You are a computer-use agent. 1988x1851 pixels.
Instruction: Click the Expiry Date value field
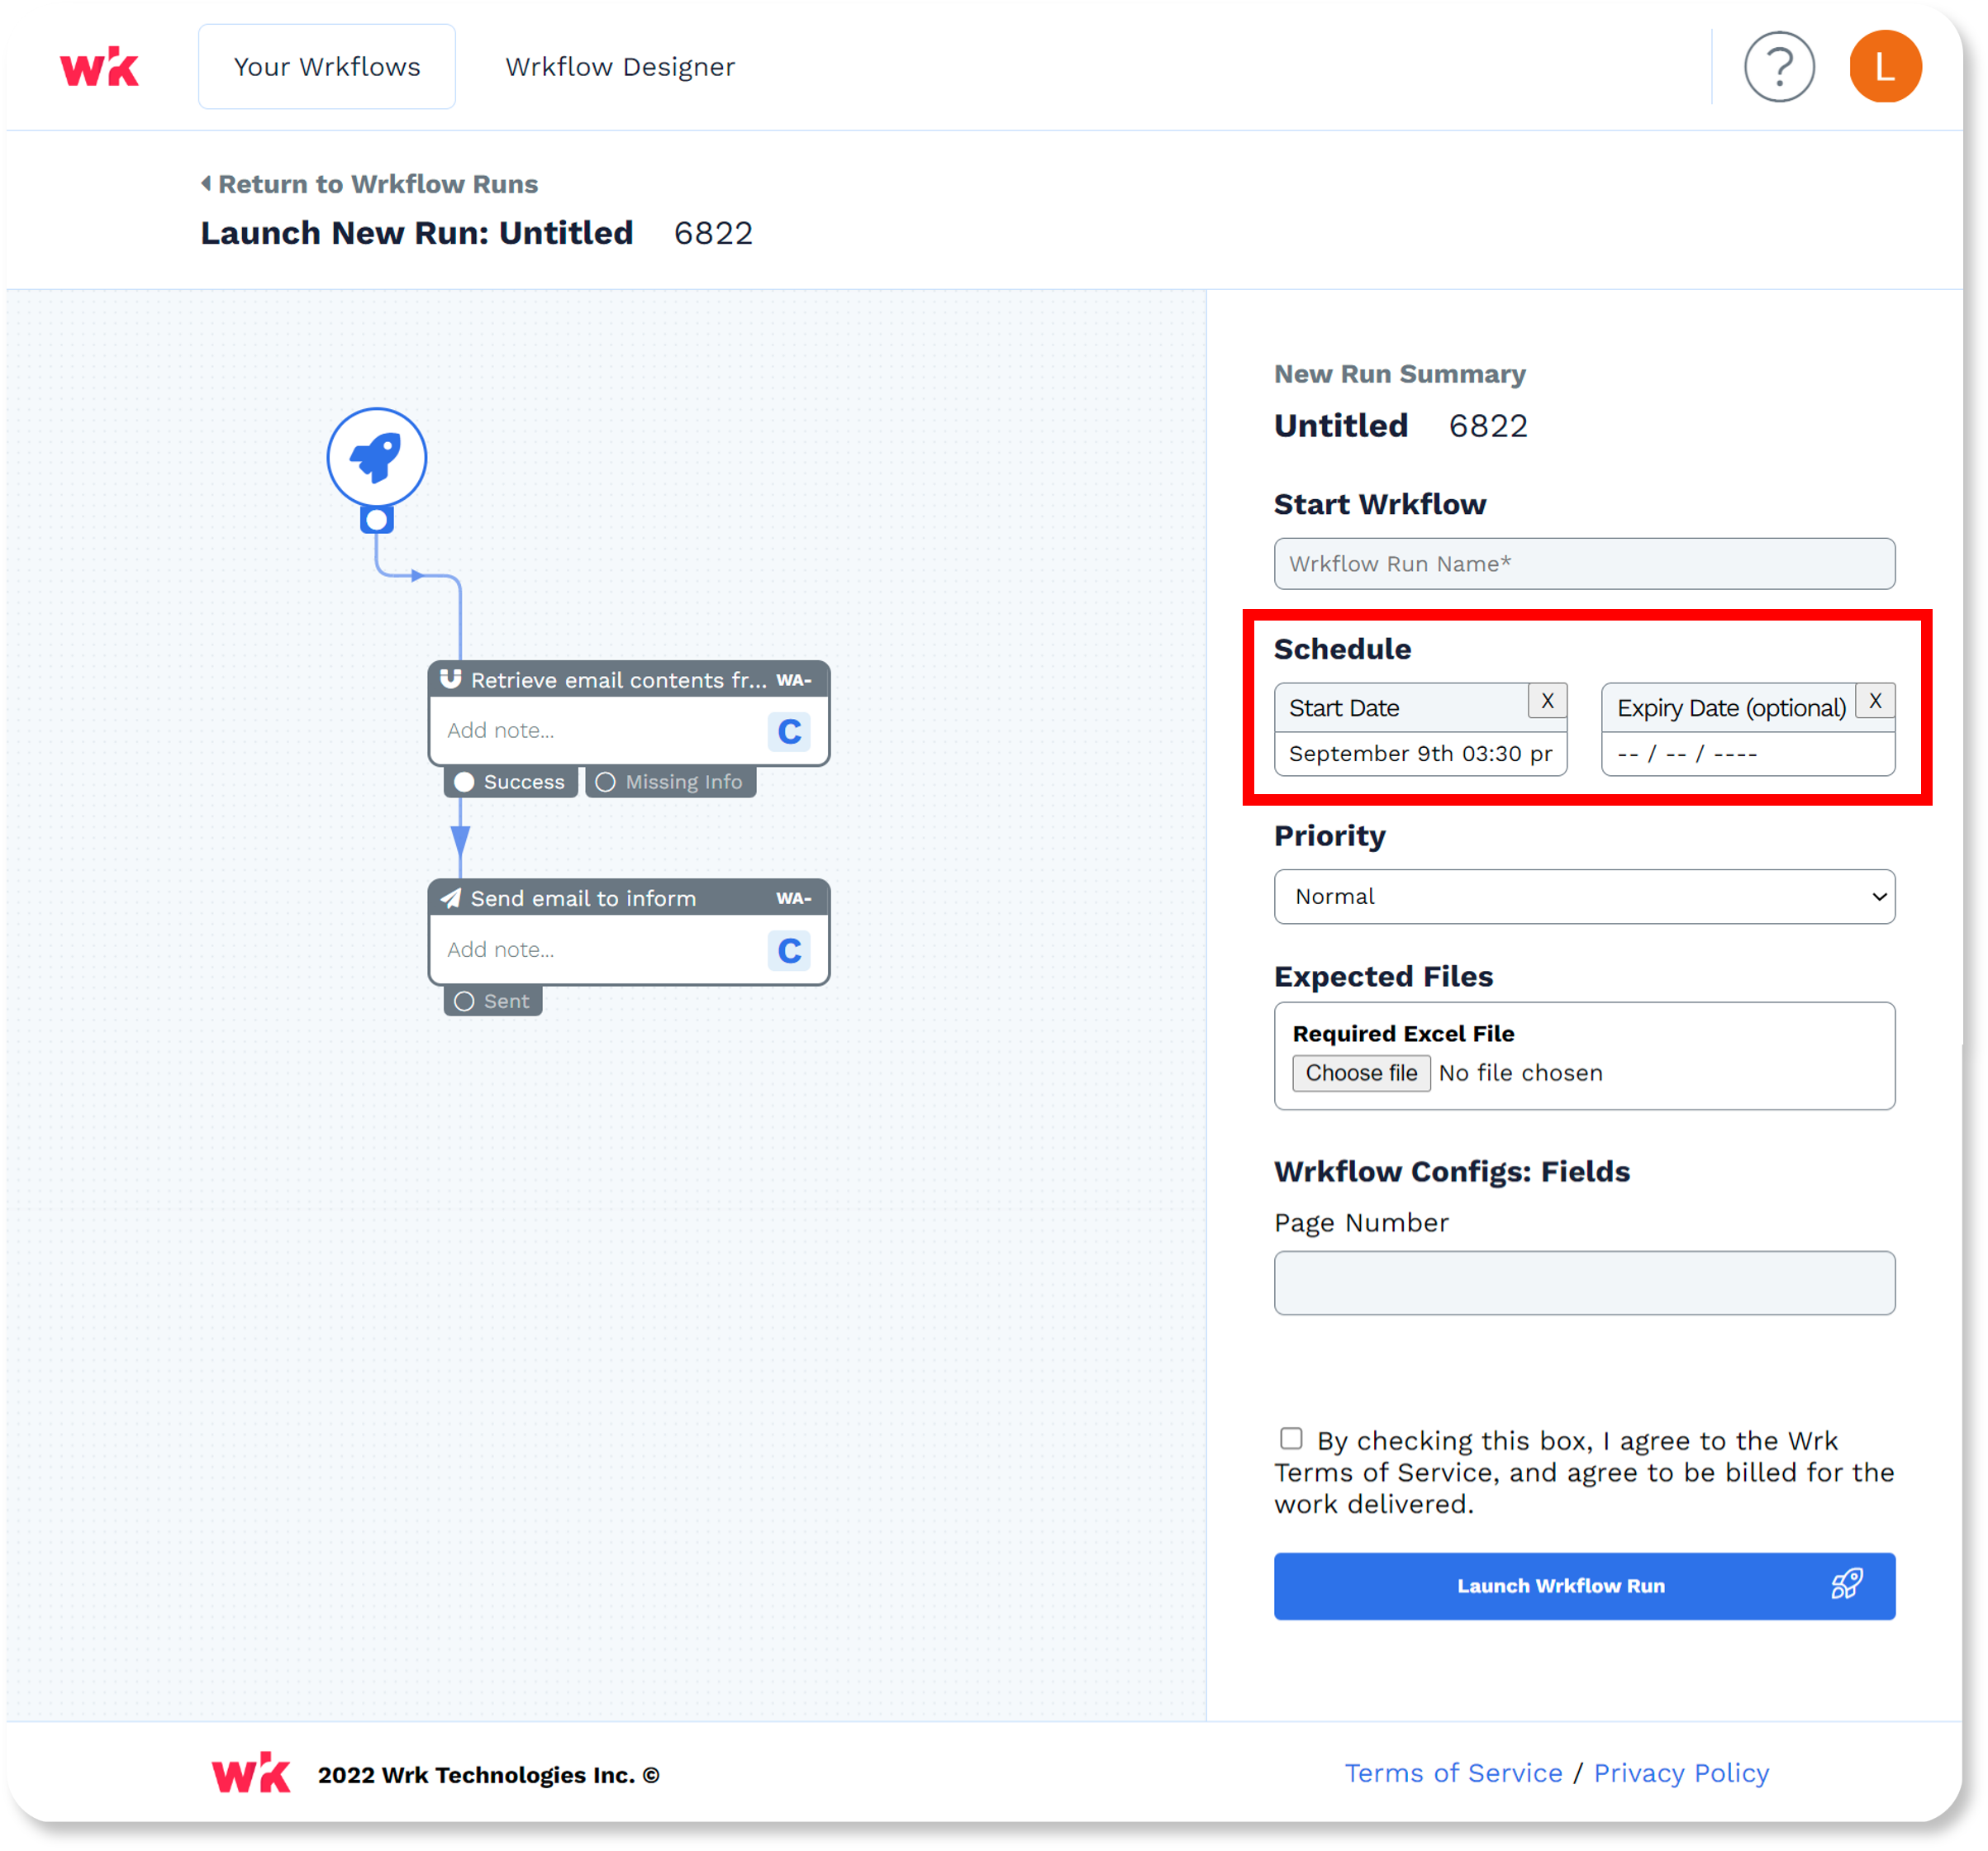(x=1748, y=754)
